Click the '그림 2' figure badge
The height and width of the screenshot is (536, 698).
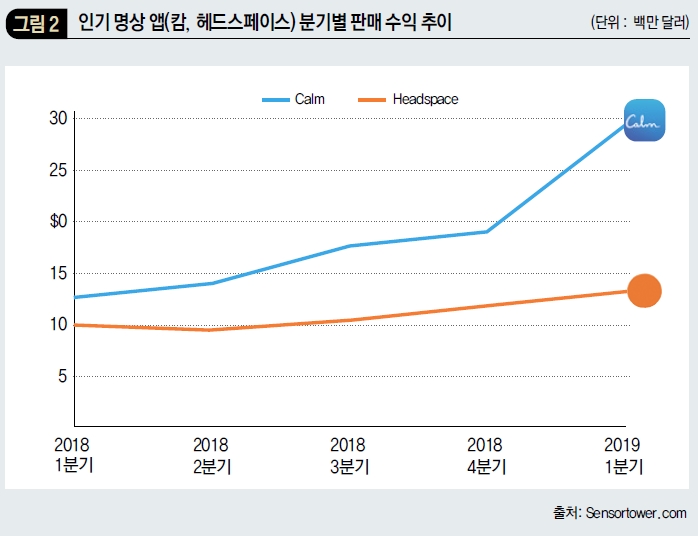(36, 24)
